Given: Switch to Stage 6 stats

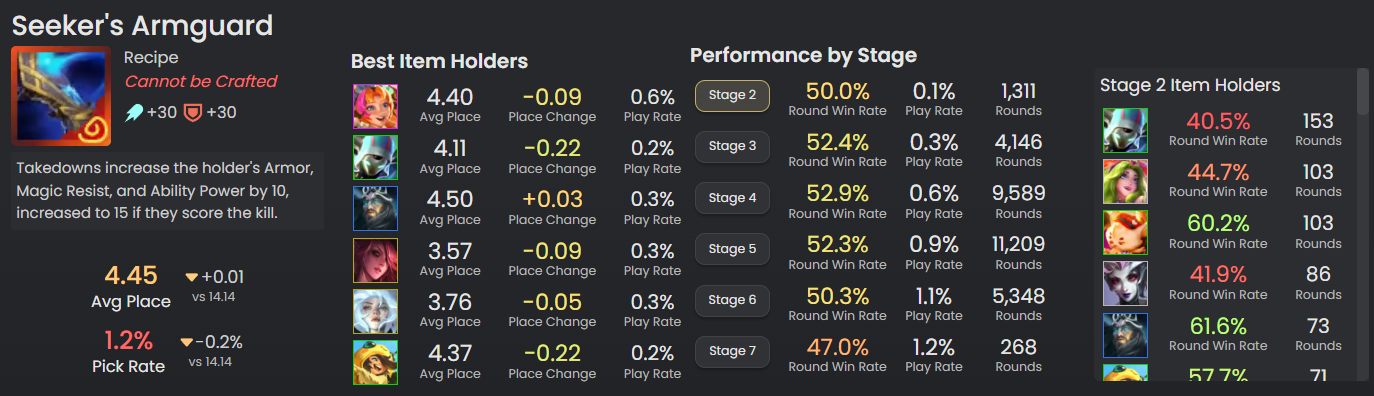Looking at the screenshot, I should click(x=732, y=300).
